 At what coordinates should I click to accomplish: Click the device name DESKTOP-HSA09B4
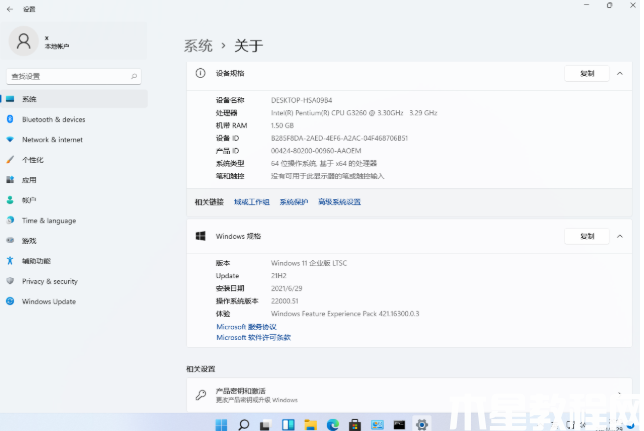[301, 100]
